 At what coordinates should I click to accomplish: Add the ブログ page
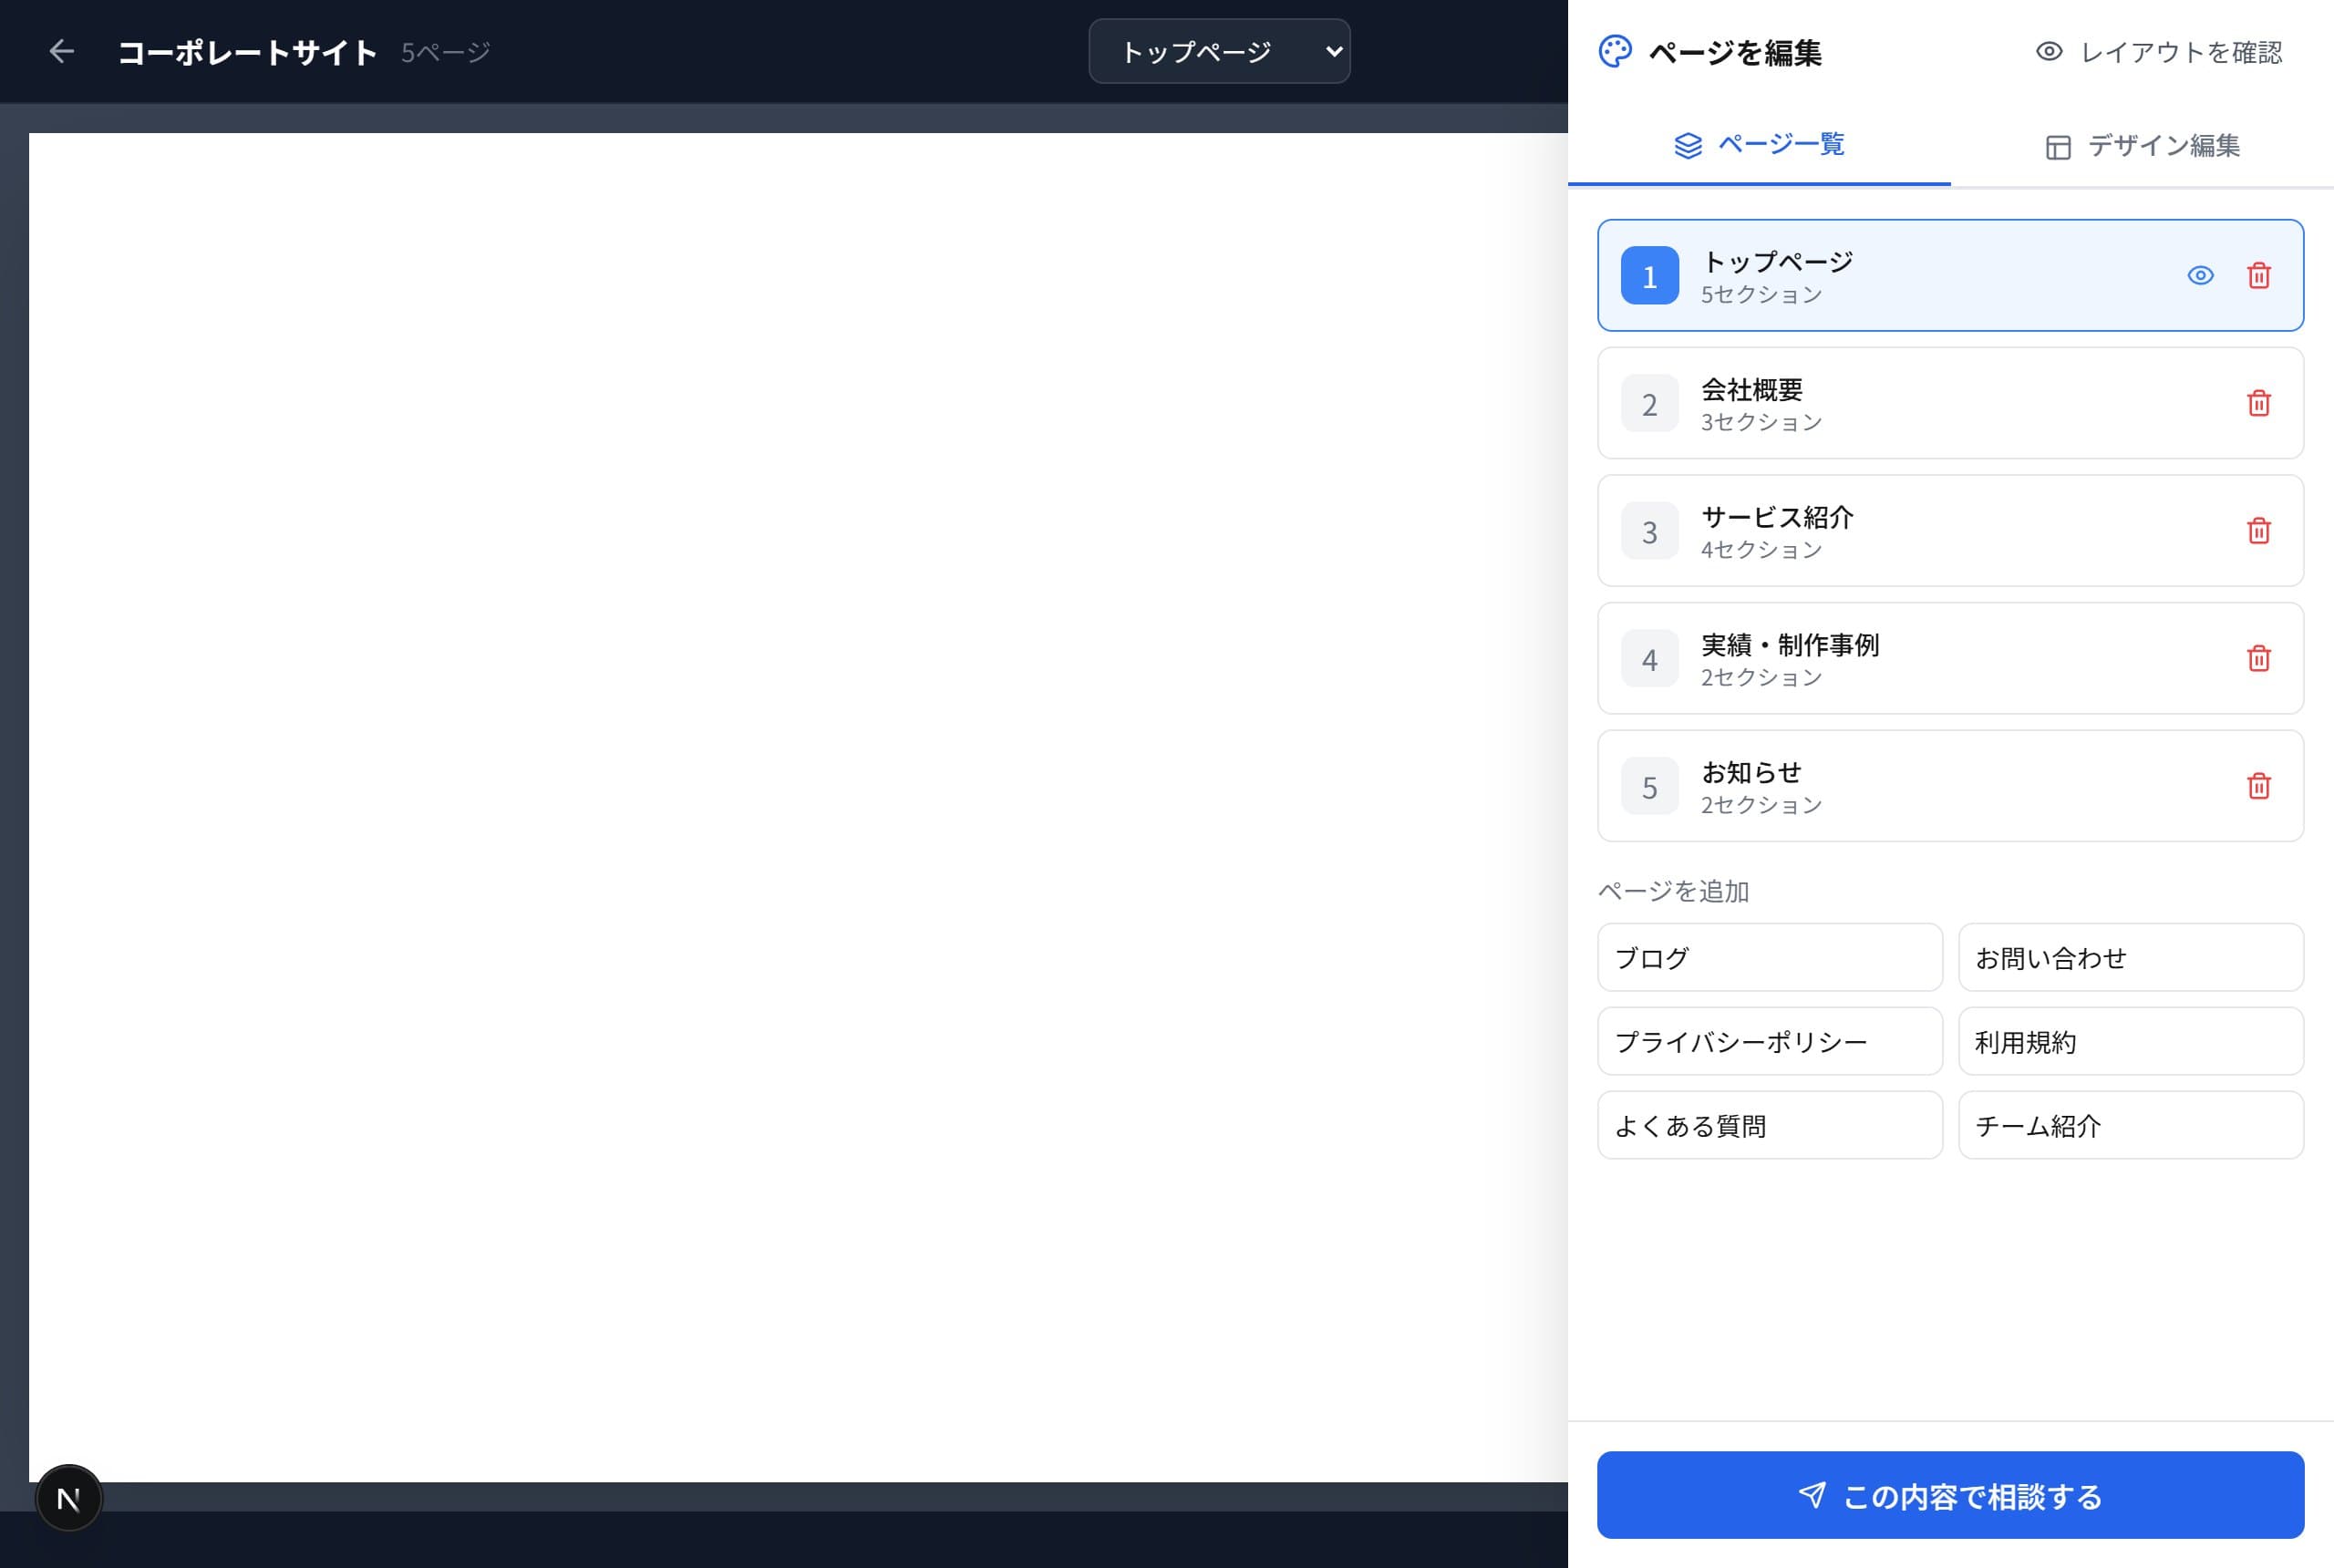click(x=1770, y=958)
